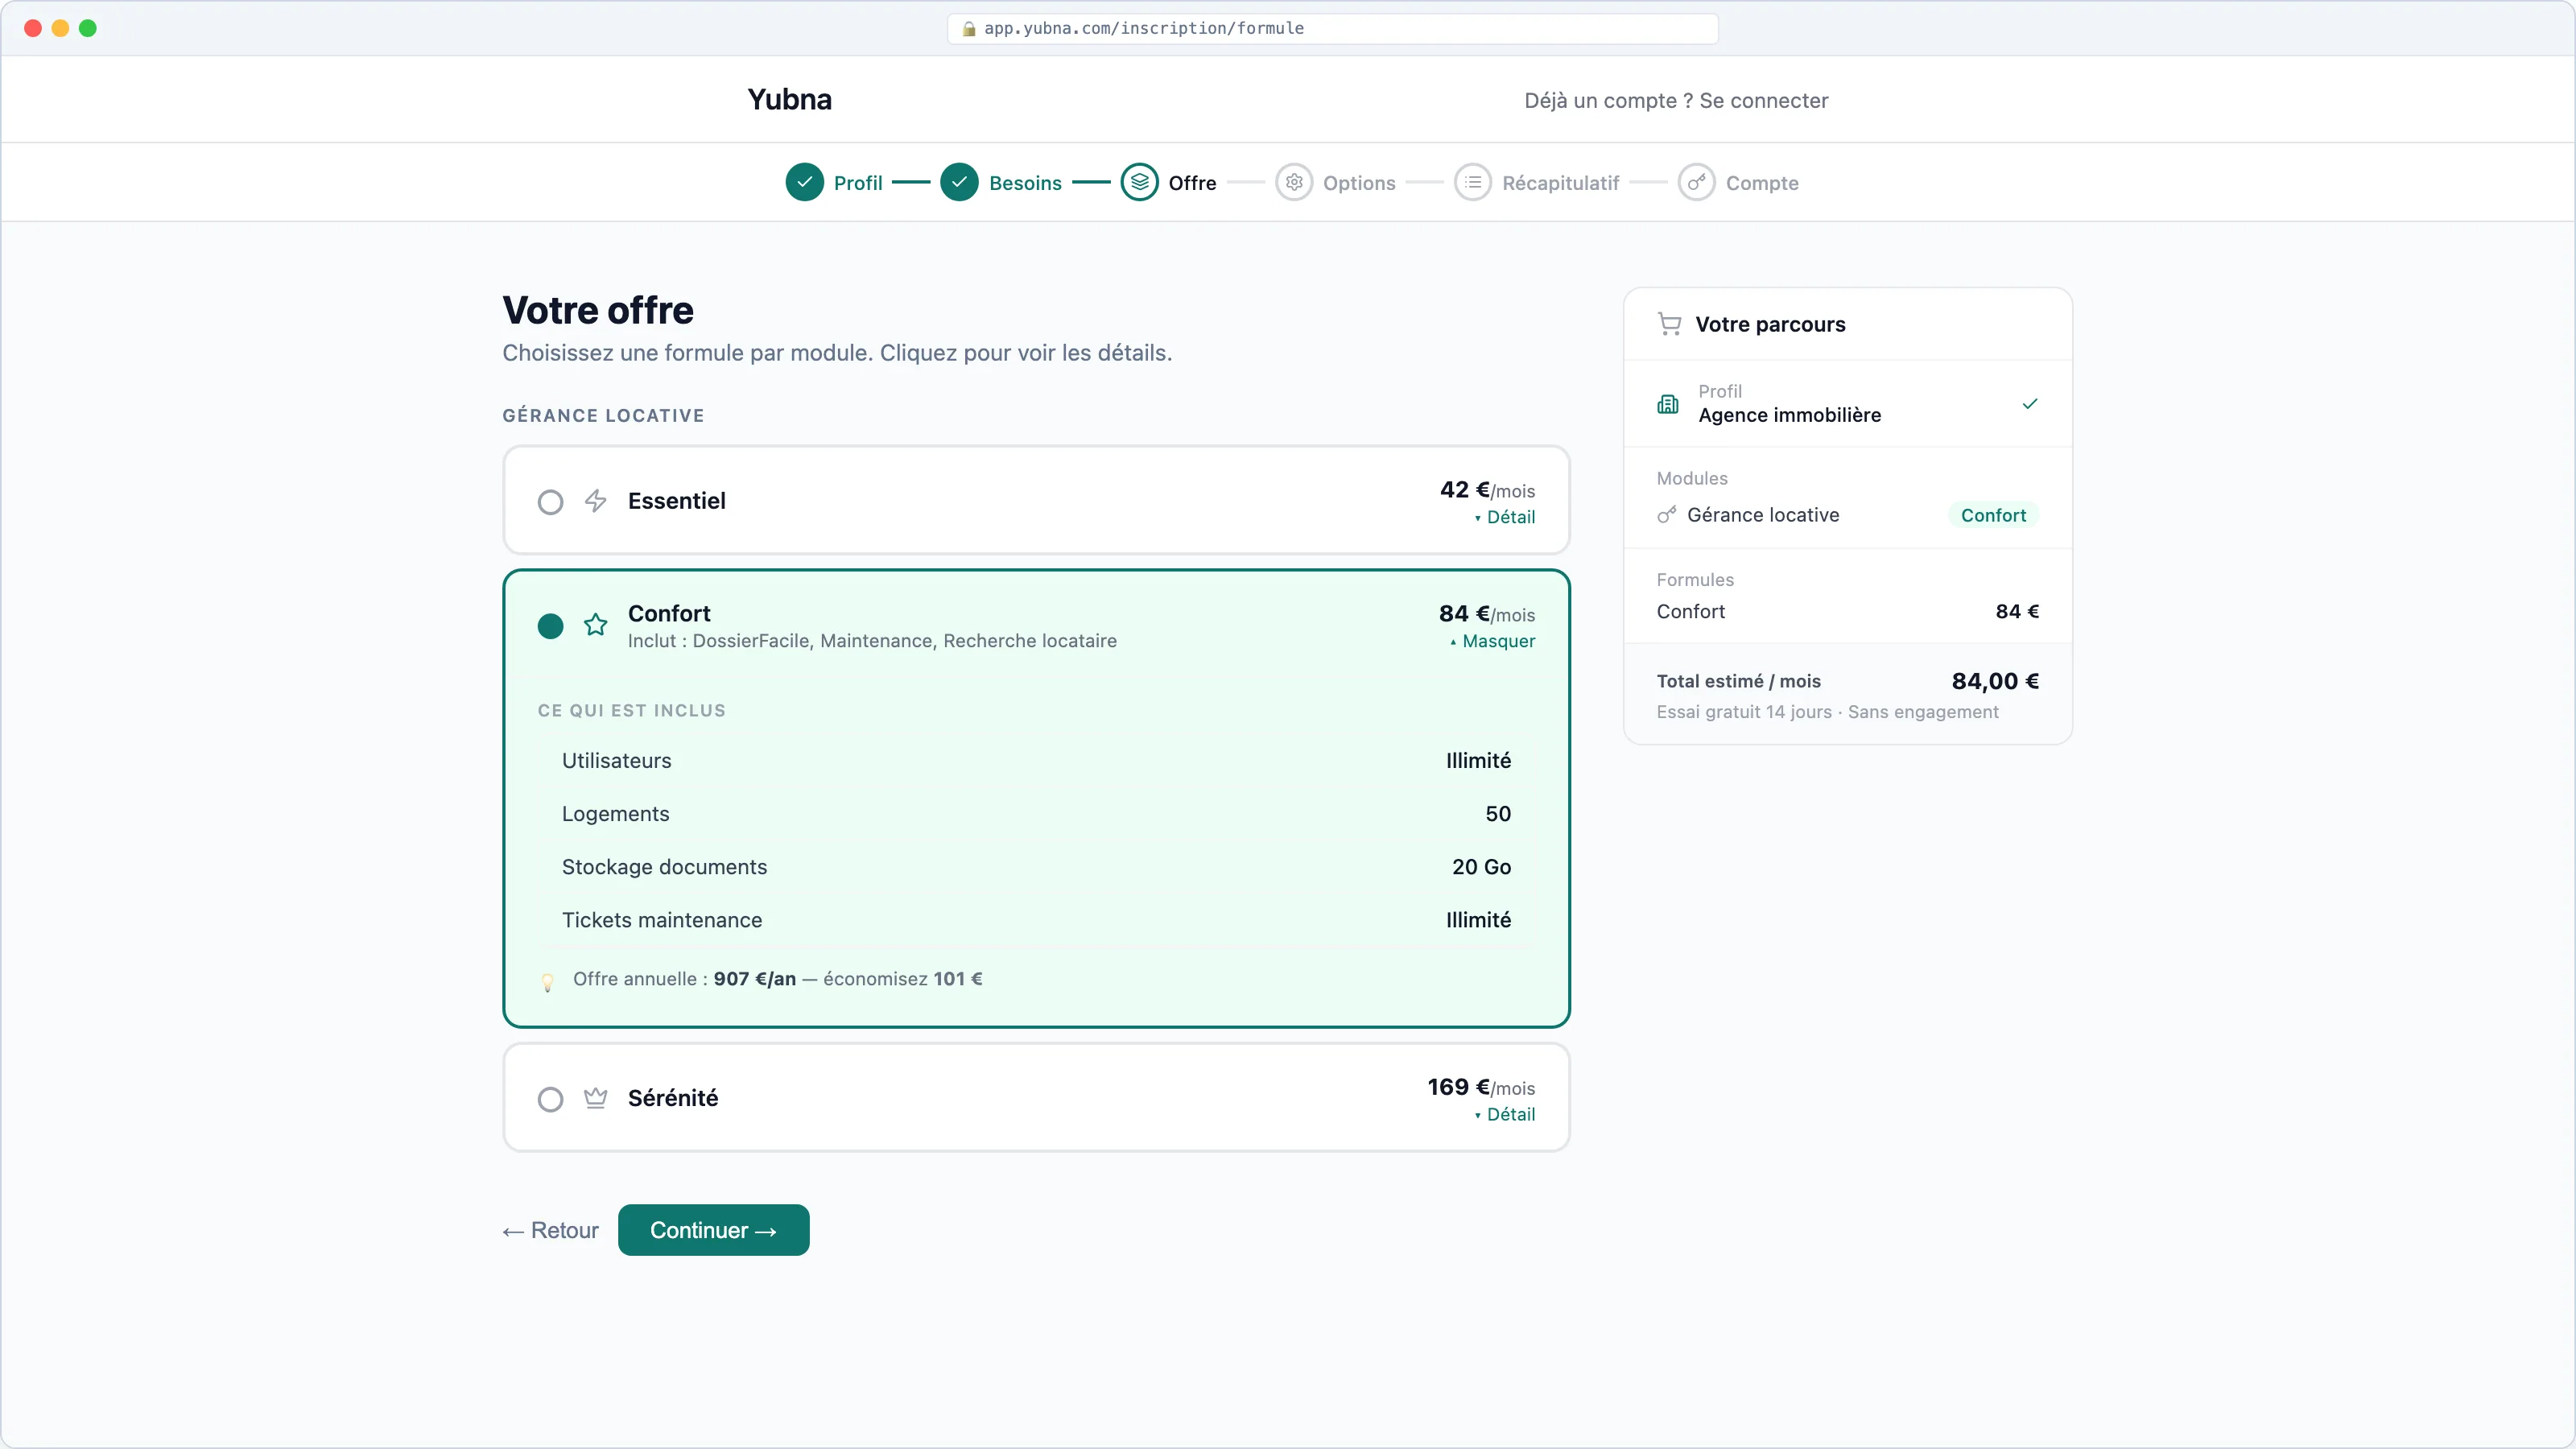Click the 42 €/mois price
The height and width of the screenshot is (1449, 2576).
1487,490
